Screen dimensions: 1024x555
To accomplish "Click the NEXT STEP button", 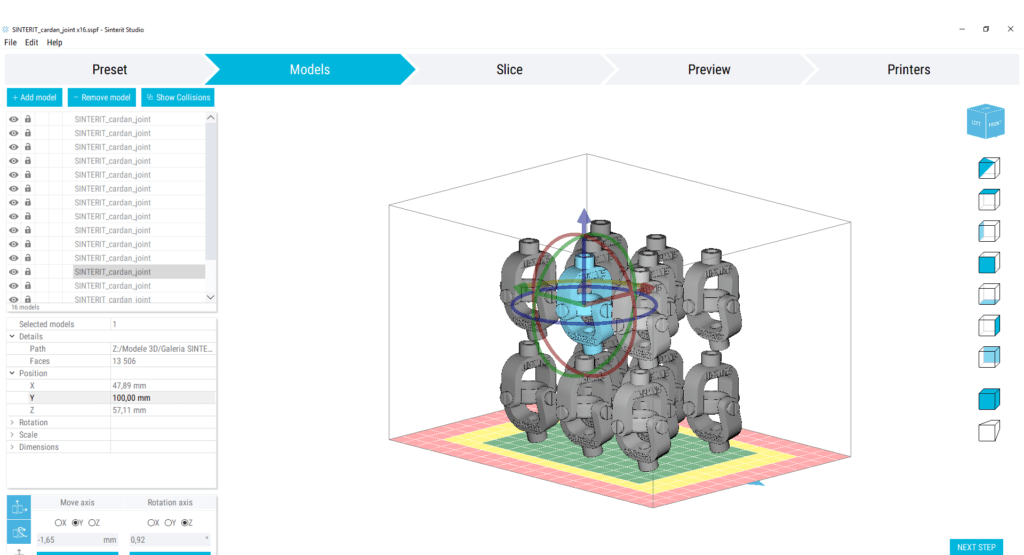I will click(975, 547).
